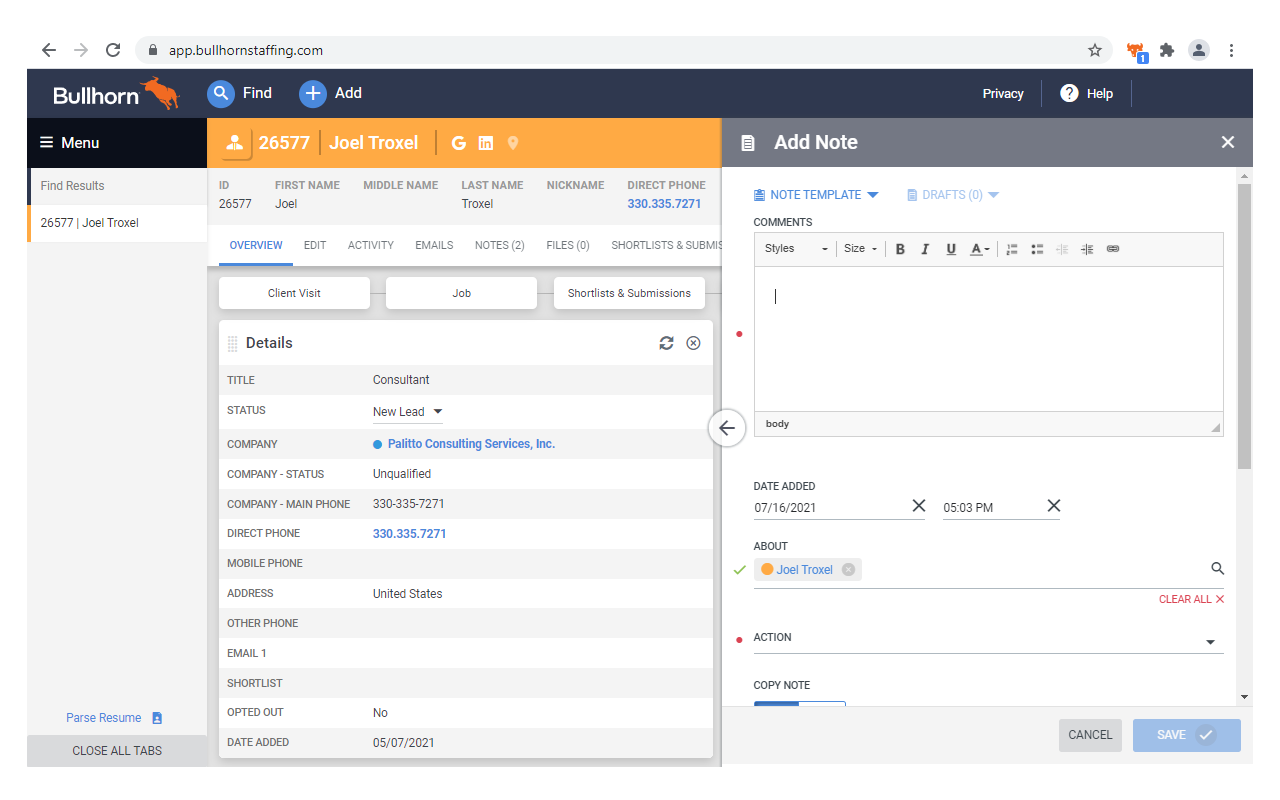Image resolution: width=1280 pixels, height=800 pixels.
Task: Click the decrease indent icon
Action: pyautogui.click(x=1062, y=249)
